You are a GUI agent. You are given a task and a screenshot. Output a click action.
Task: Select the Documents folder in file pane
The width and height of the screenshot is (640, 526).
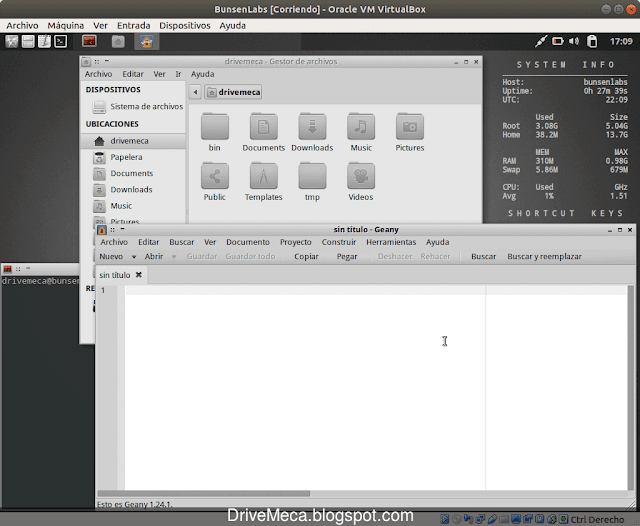pyautogui.click(x=264, y=132)
